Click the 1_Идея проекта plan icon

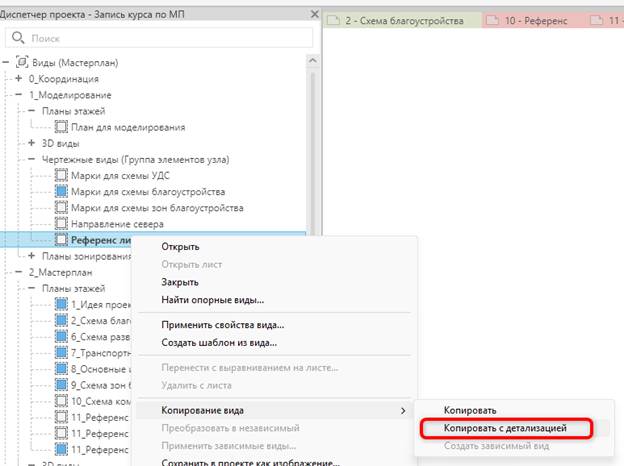click(61, 304)
